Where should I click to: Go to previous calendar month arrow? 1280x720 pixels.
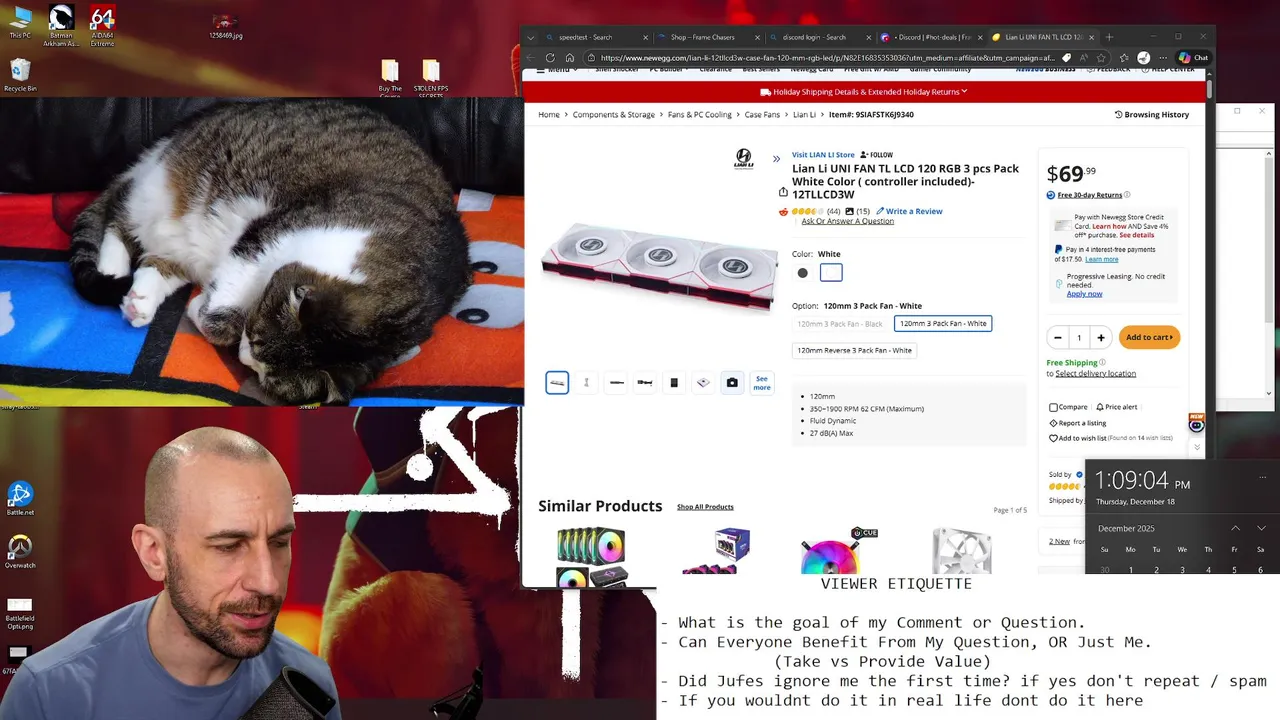1235,528
